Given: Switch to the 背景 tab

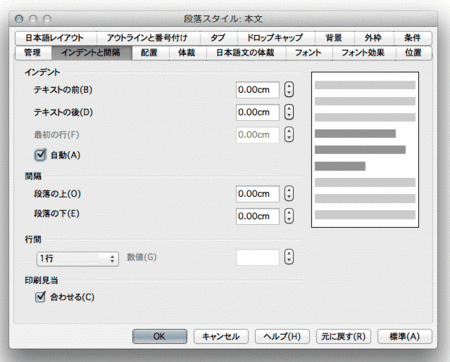Looking at the screenshot, I should [334, 38].
